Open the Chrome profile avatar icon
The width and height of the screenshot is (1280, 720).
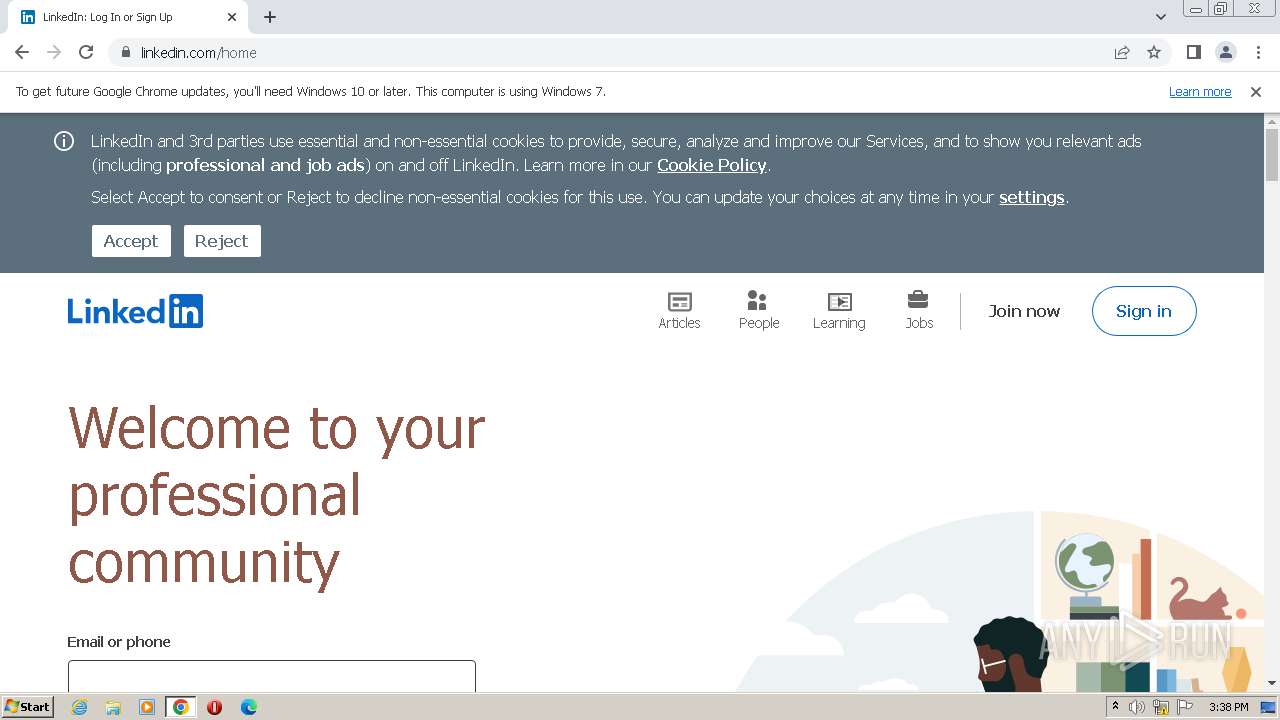coord(1225,52)
